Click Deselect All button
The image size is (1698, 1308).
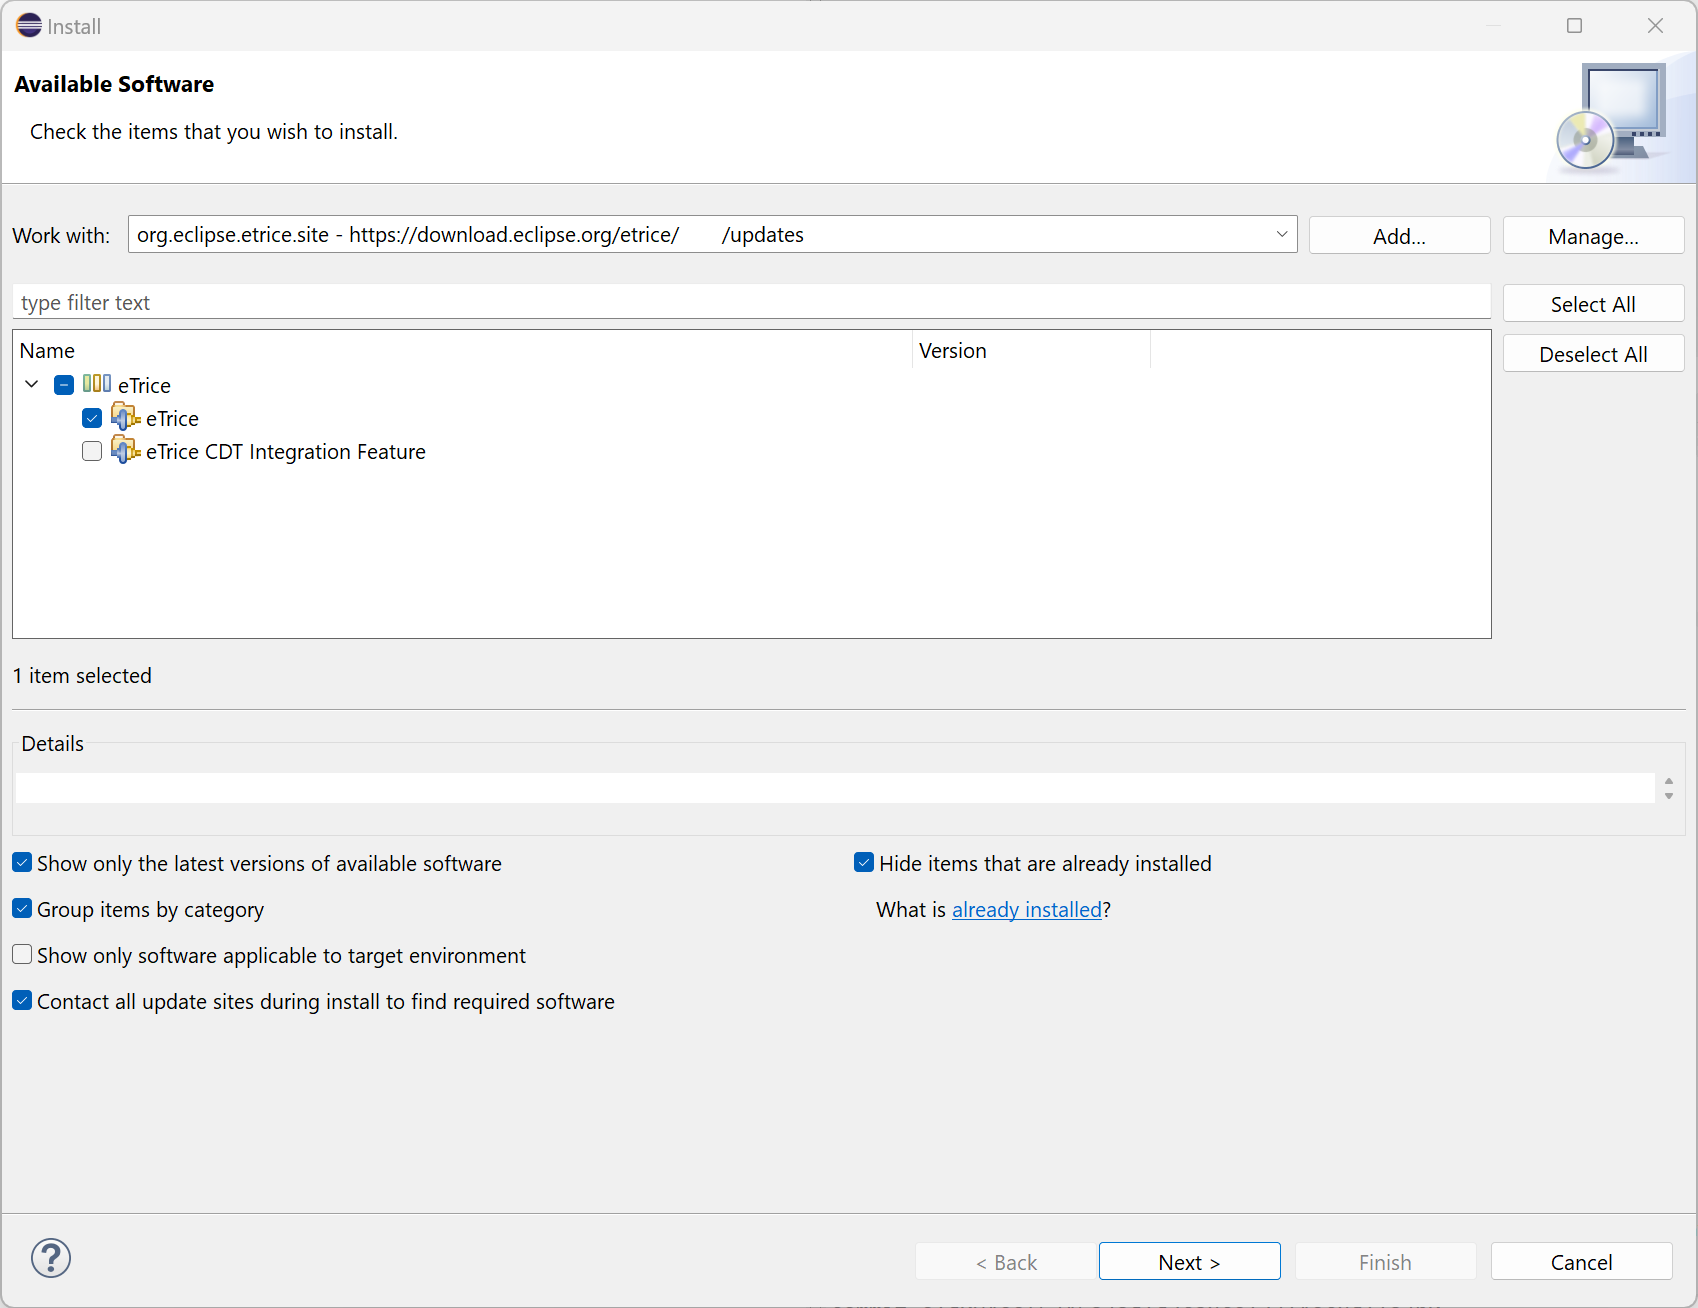pos(1593,354)
